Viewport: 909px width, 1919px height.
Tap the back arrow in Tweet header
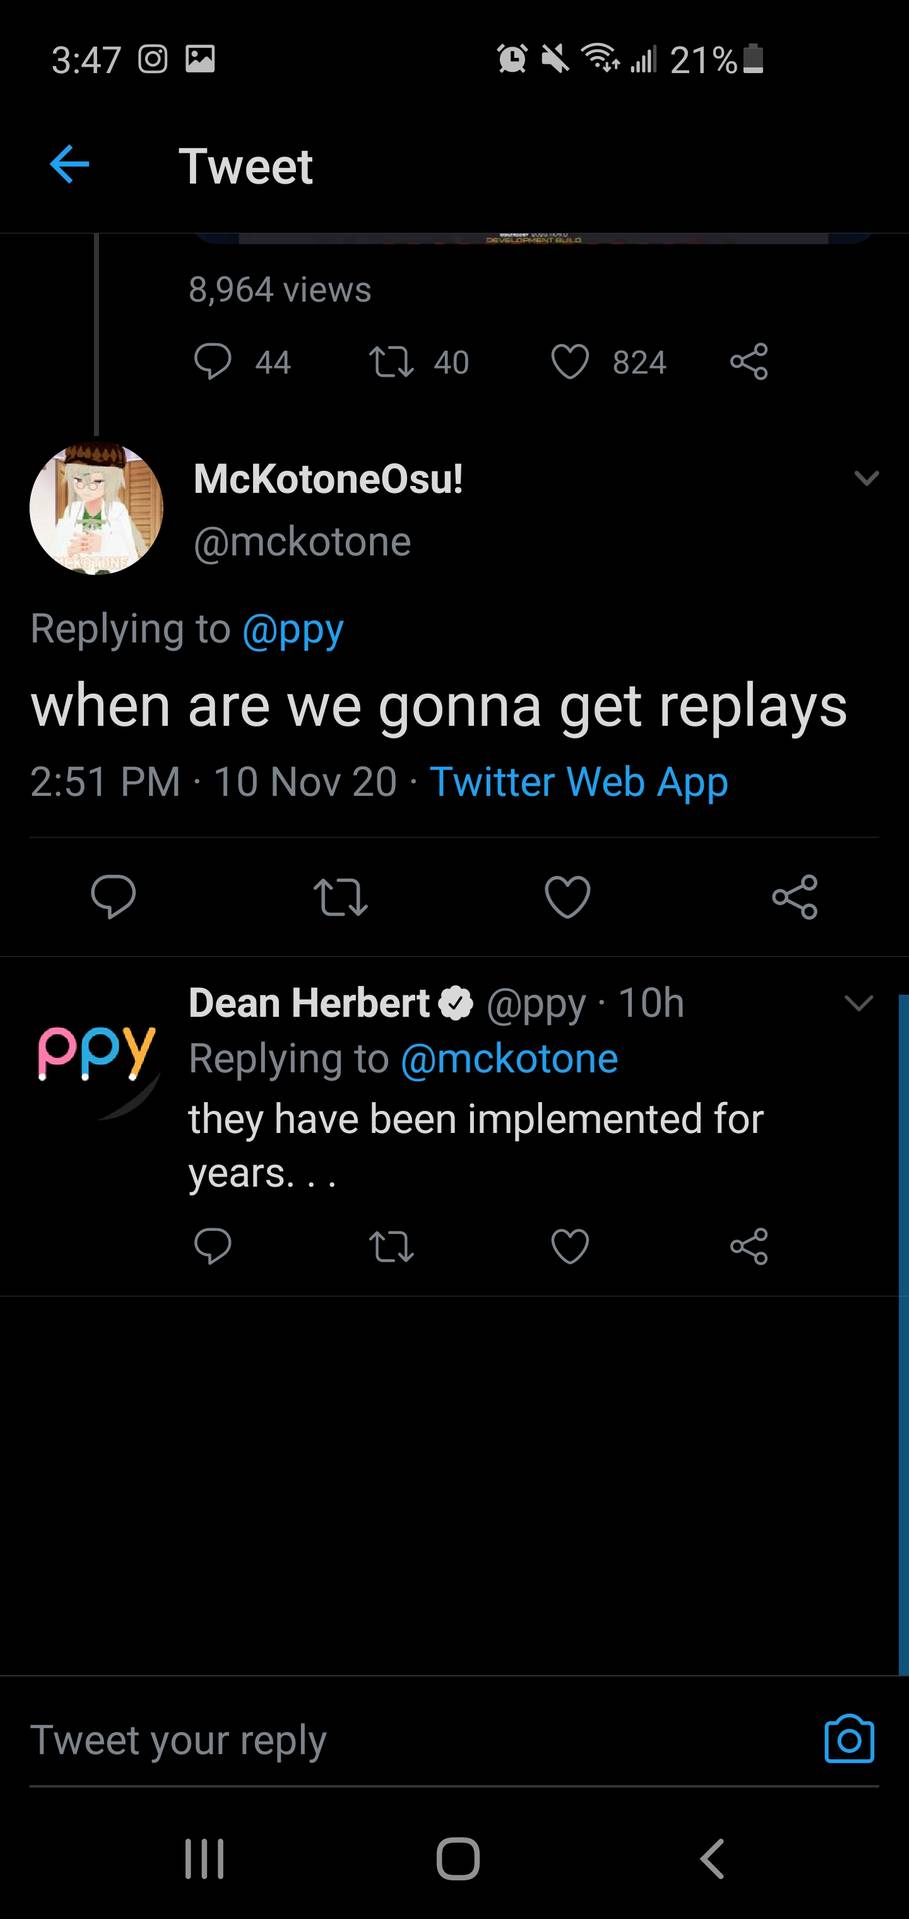[69, 165]
